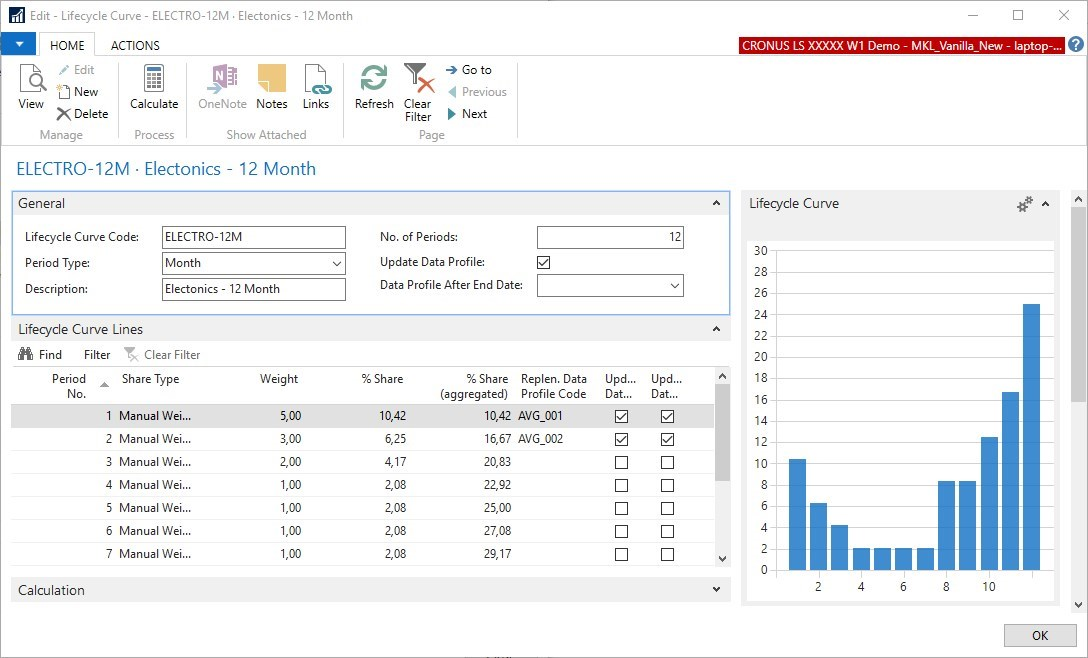Uncheck the Update Data Profile checkbox
1088x658 pixels.
[544, 263]
